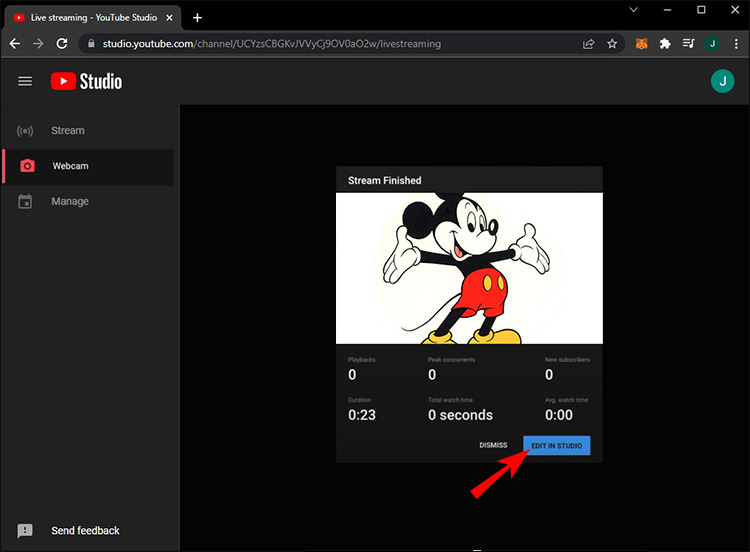Select the Stream broadcast icon
750x552 pixels.
[25, 131]
